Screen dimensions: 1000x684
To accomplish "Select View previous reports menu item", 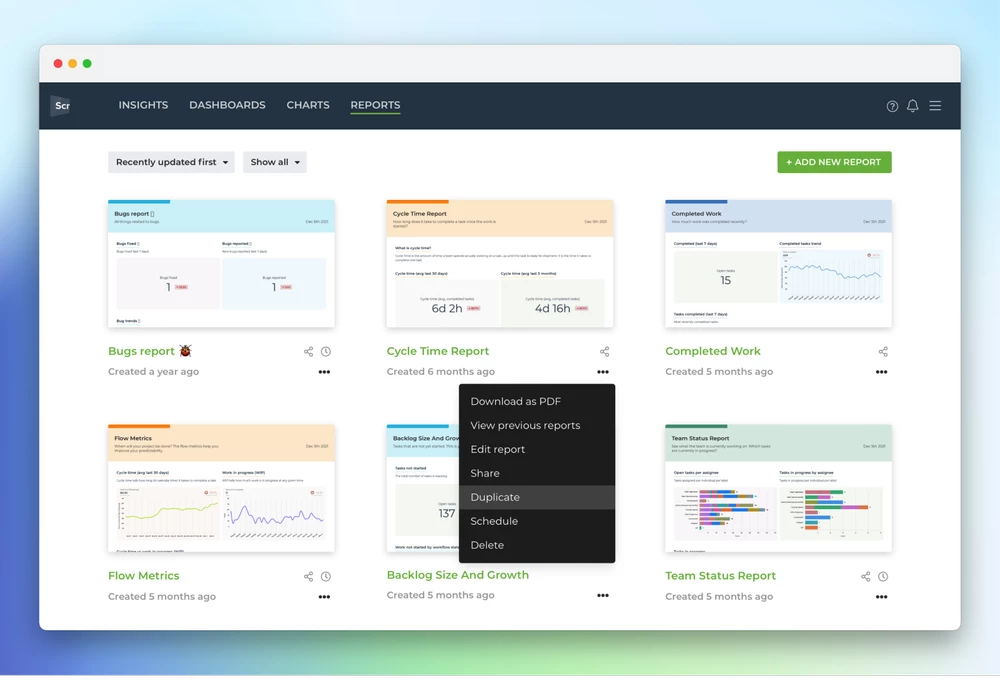I will pos(536,425).
